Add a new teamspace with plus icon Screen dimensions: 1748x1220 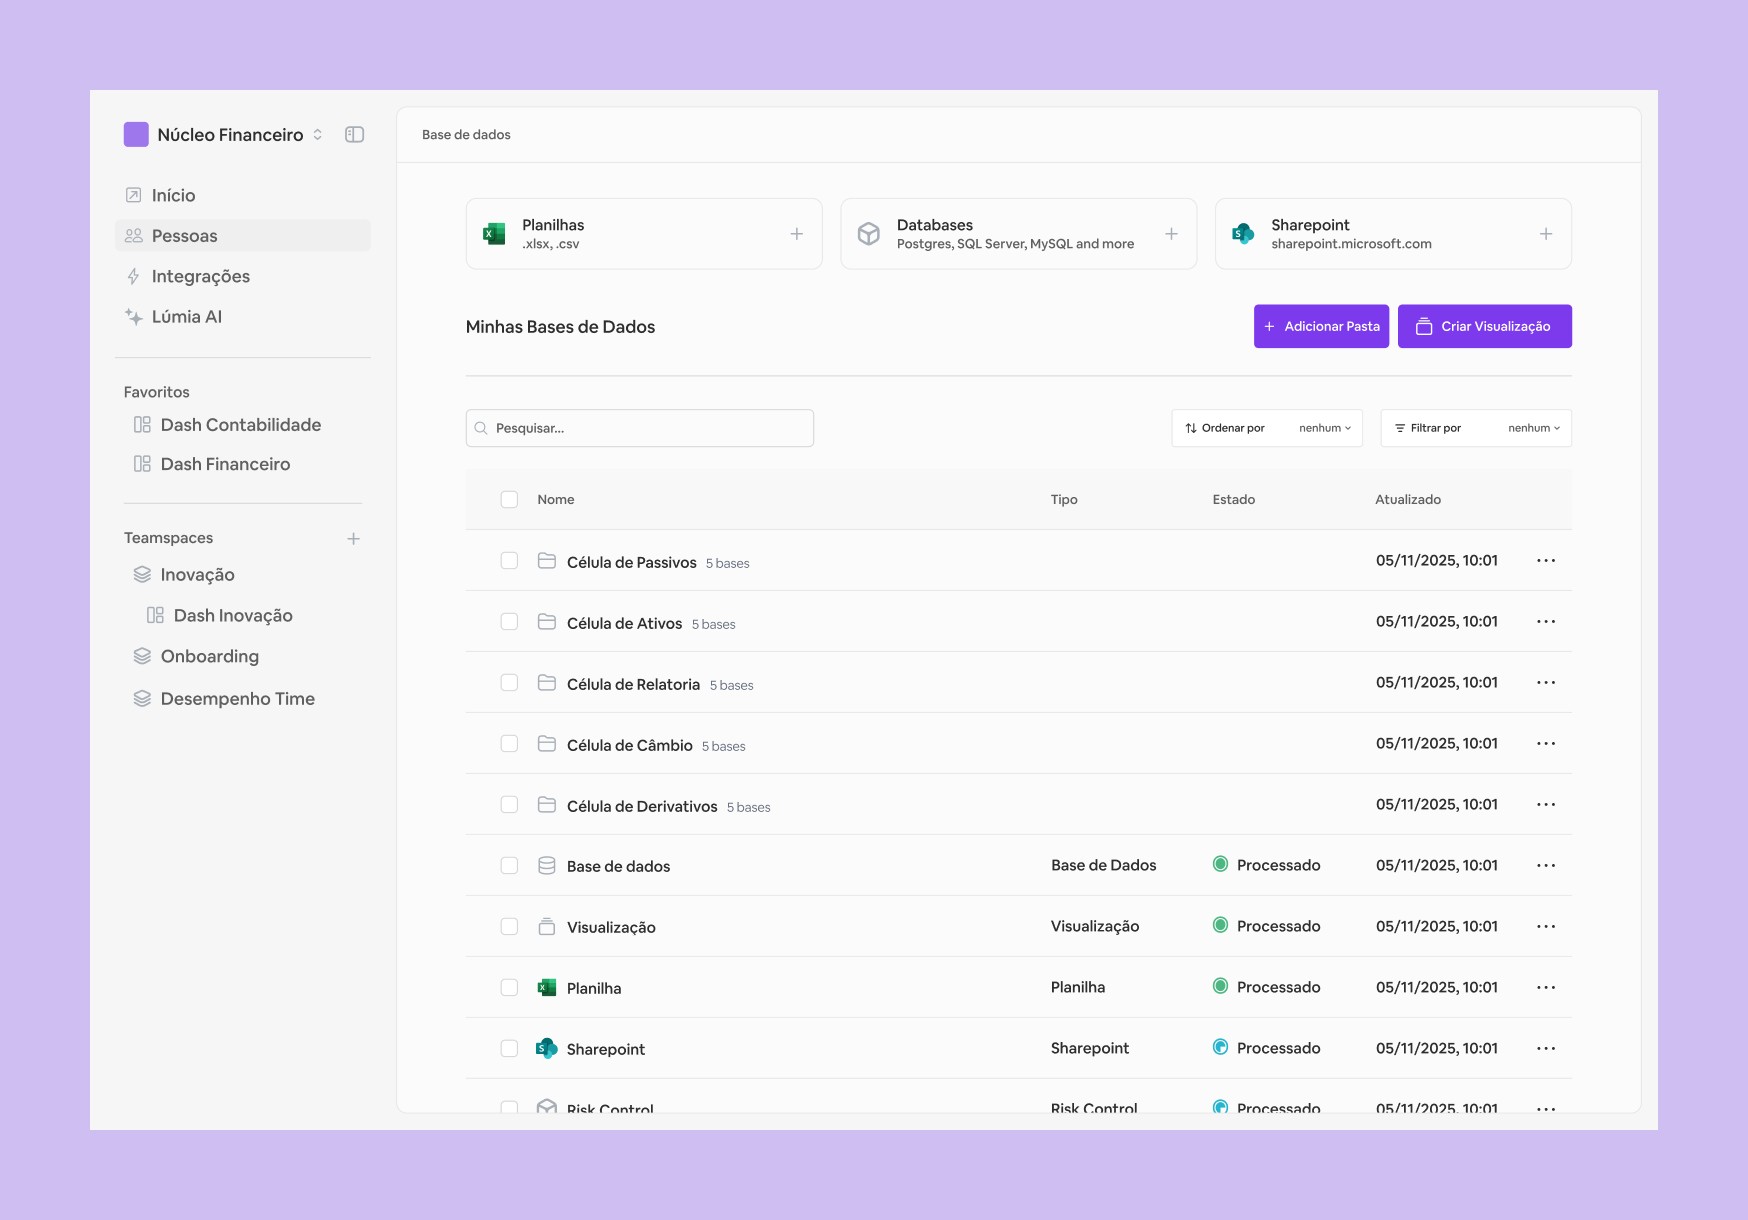(353, 539)
